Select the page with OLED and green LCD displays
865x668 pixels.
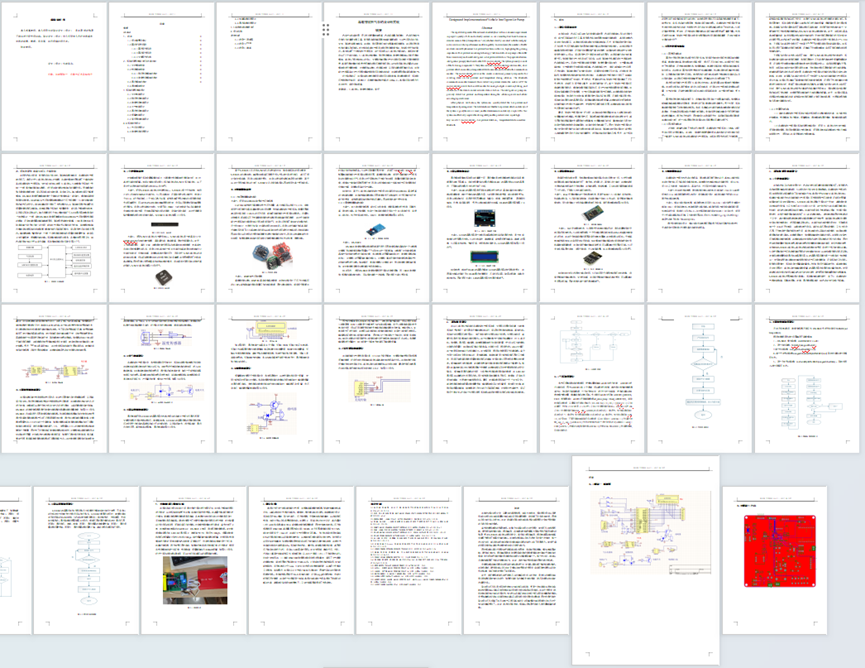coord(484,228)
